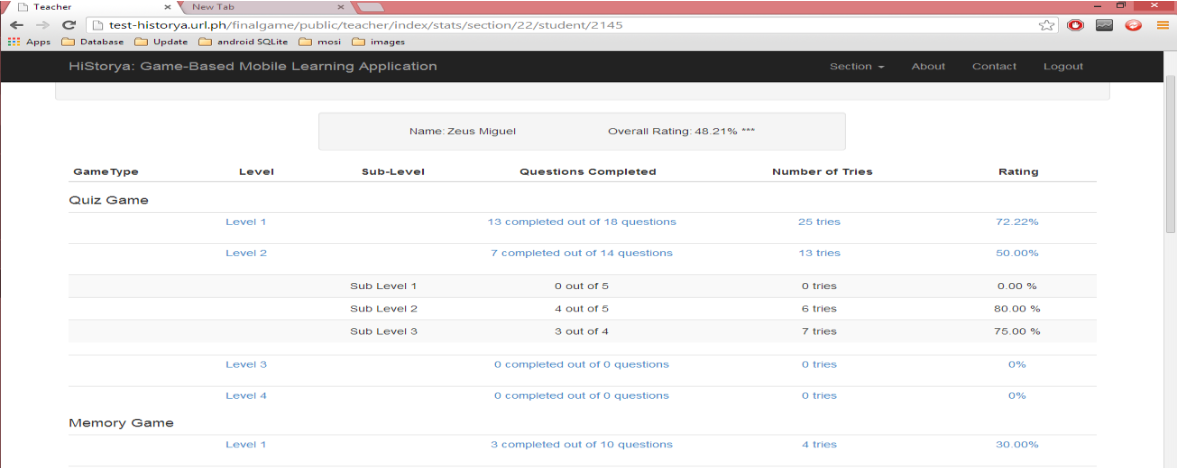The height and width of the screenshot is (468, 1179).
Task: Select the 'Sub Level 3' row label
Action: [x=383, y=331]
